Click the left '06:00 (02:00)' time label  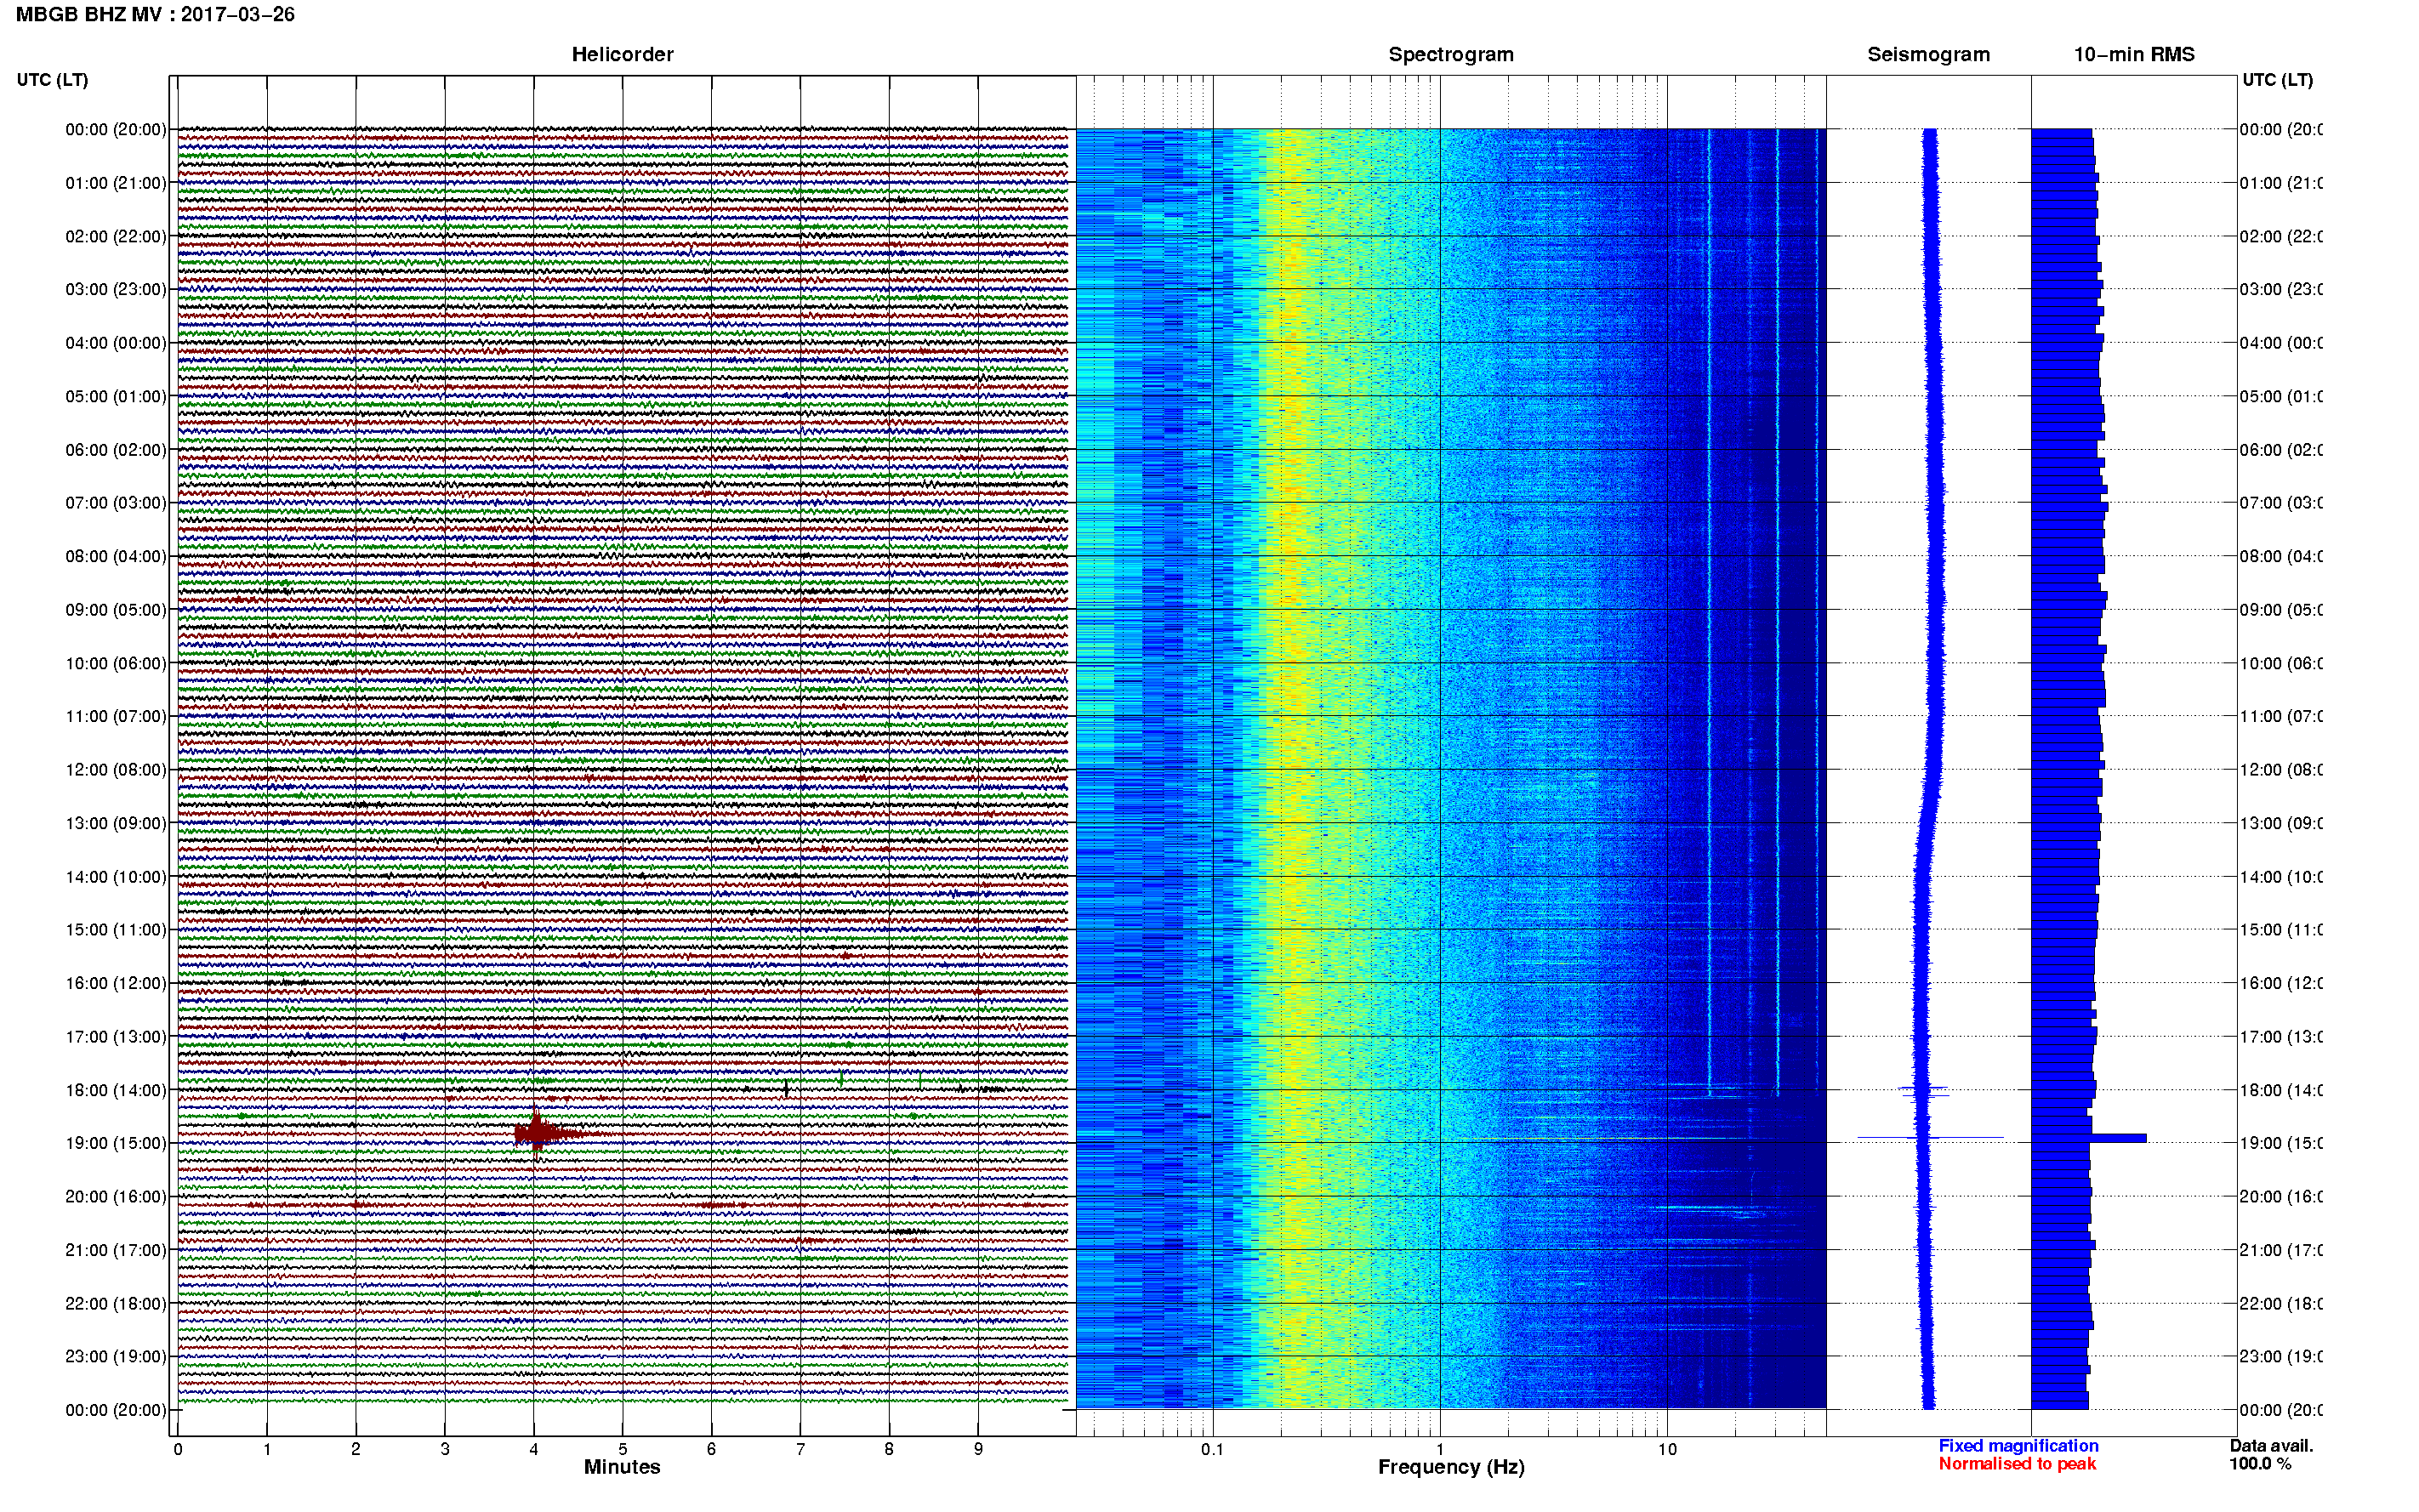[116, 450]
